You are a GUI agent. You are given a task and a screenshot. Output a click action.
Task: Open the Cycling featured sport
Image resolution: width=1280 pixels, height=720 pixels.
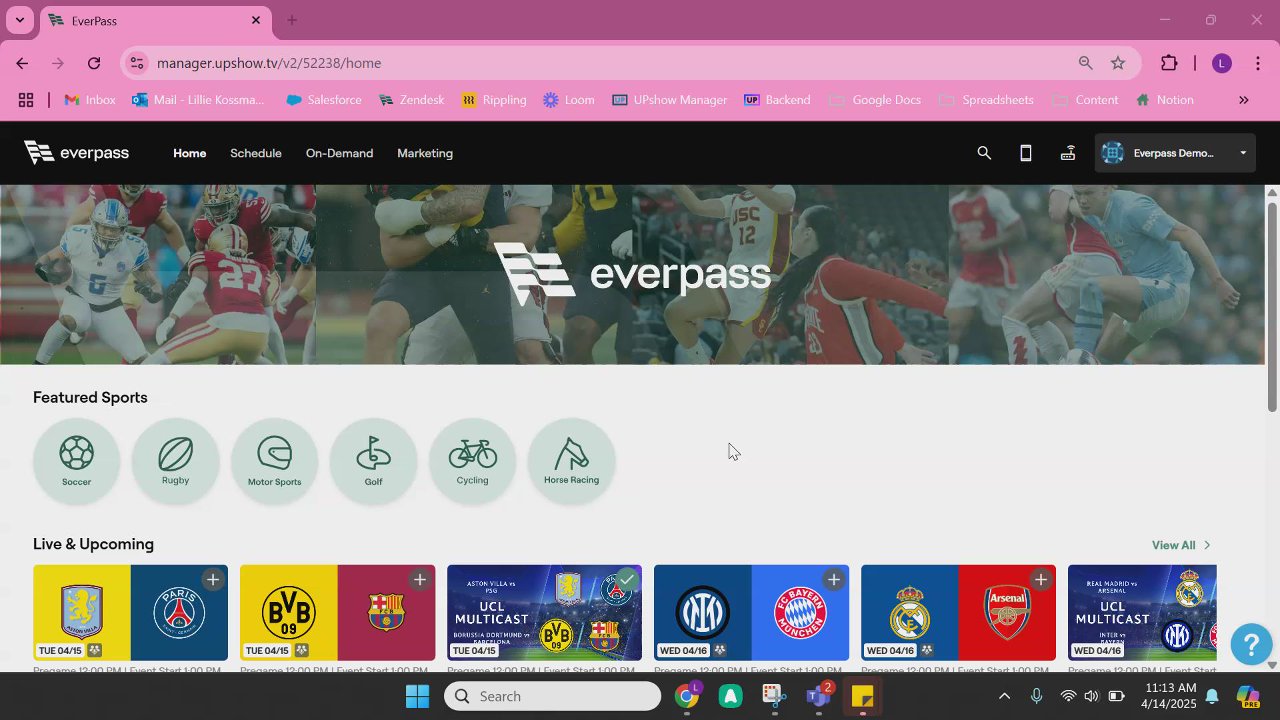[472, 461]
